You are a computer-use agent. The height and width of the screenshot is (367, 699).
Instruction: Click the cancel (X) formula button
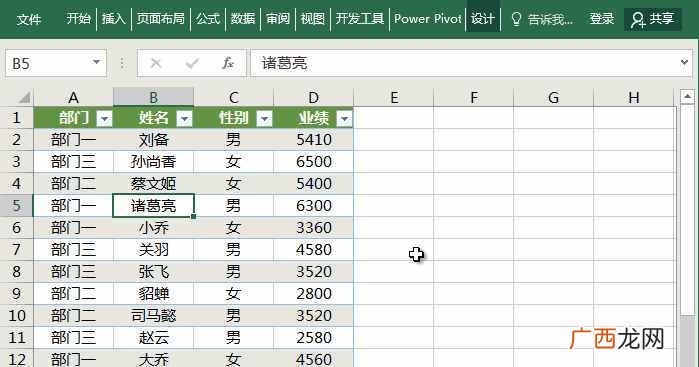156,63
